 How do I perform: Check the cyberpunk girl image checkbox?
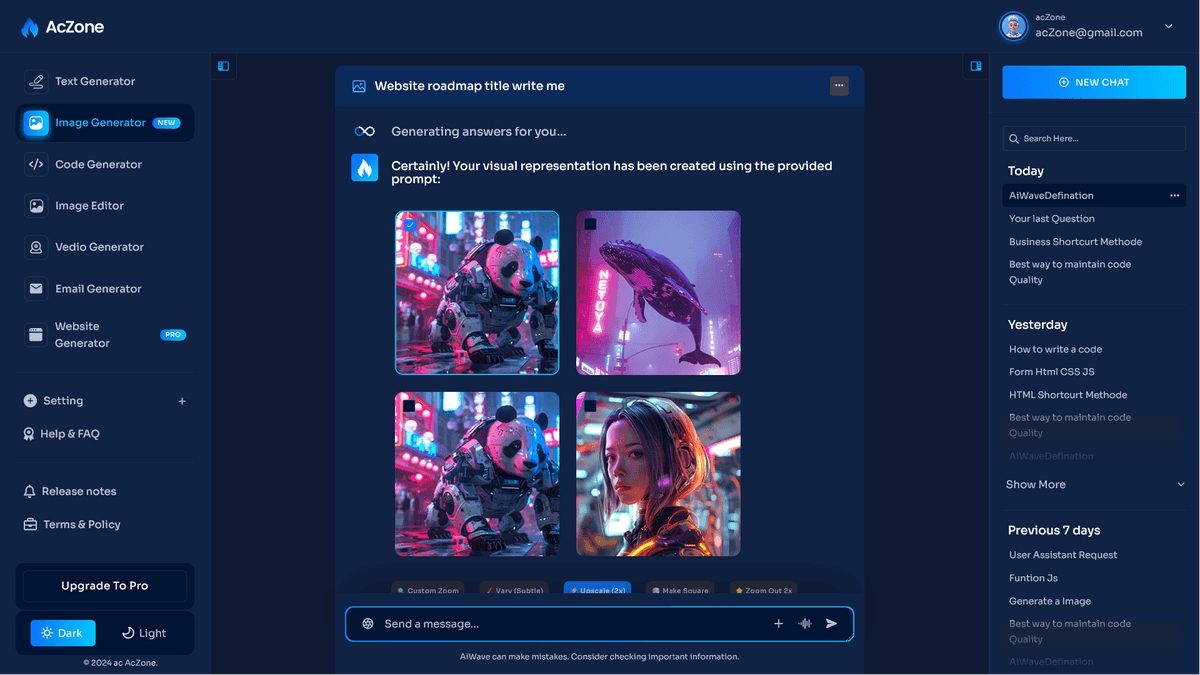[x=590, y=406]
